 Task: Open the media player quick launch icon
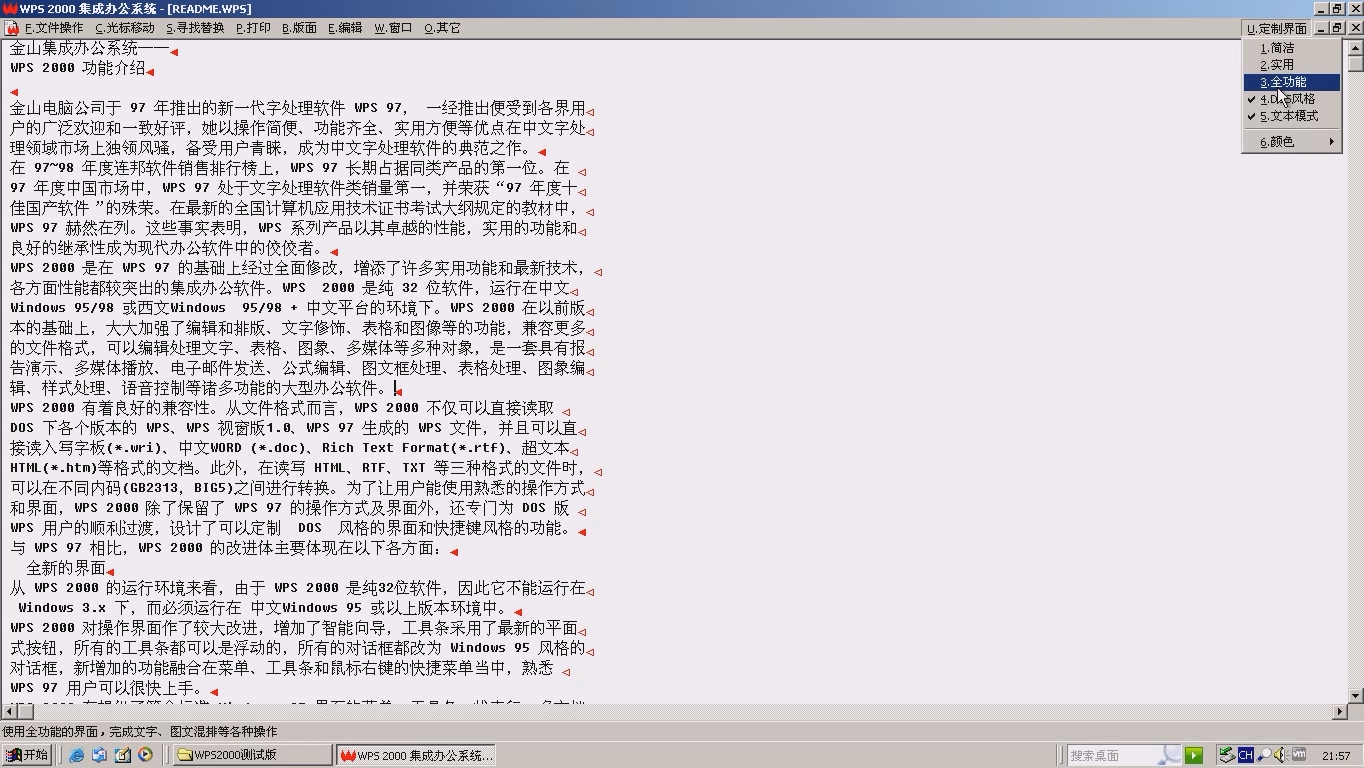[x=145, y=755]
